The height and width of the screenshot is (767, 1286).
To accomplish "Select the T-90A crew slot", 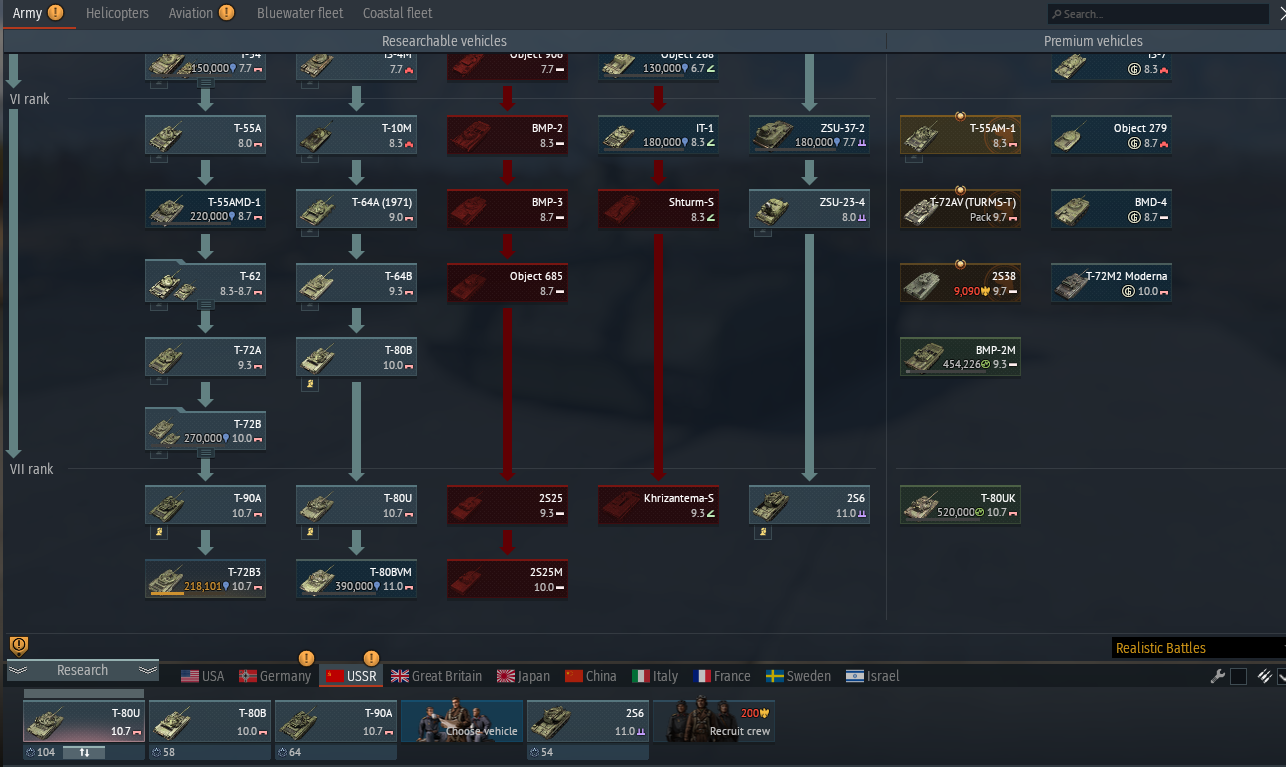I will point(335,720).
